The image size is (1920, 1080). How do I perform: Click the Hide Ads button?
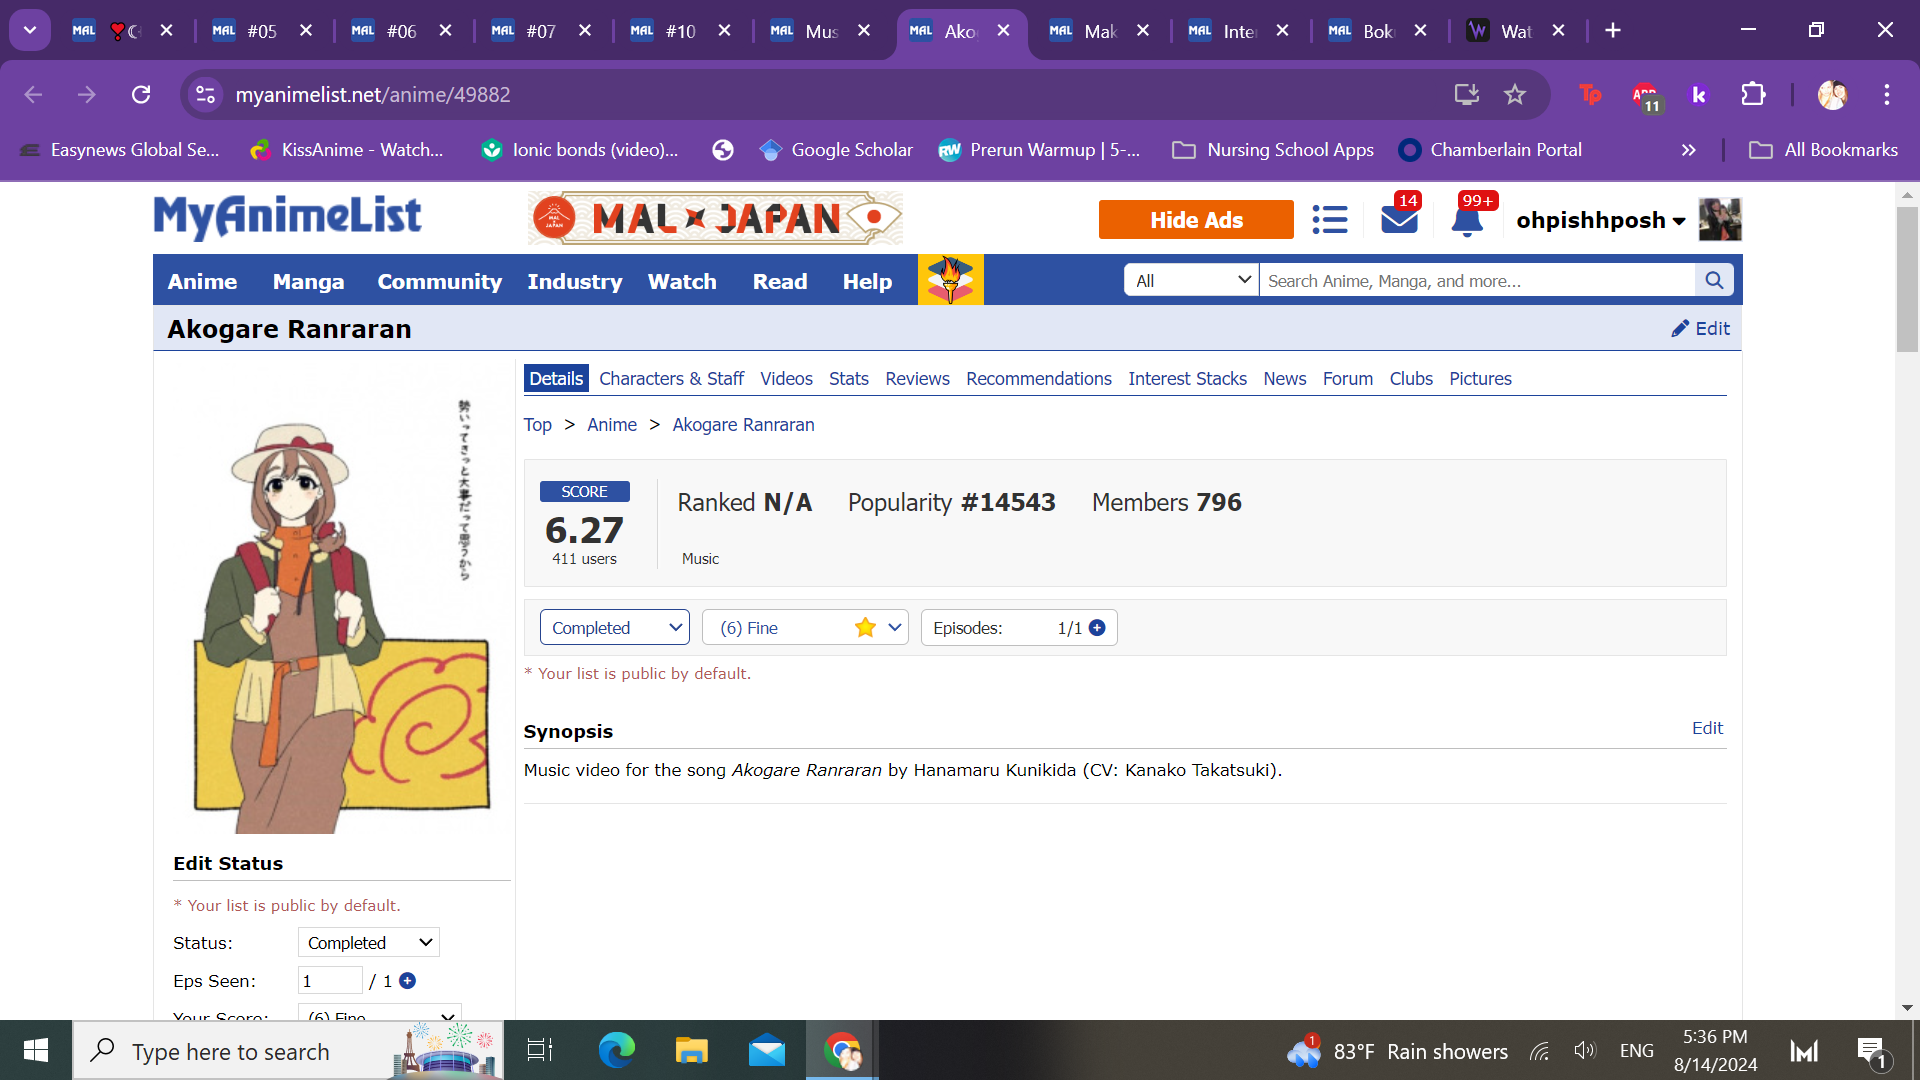coord(1195,220)
